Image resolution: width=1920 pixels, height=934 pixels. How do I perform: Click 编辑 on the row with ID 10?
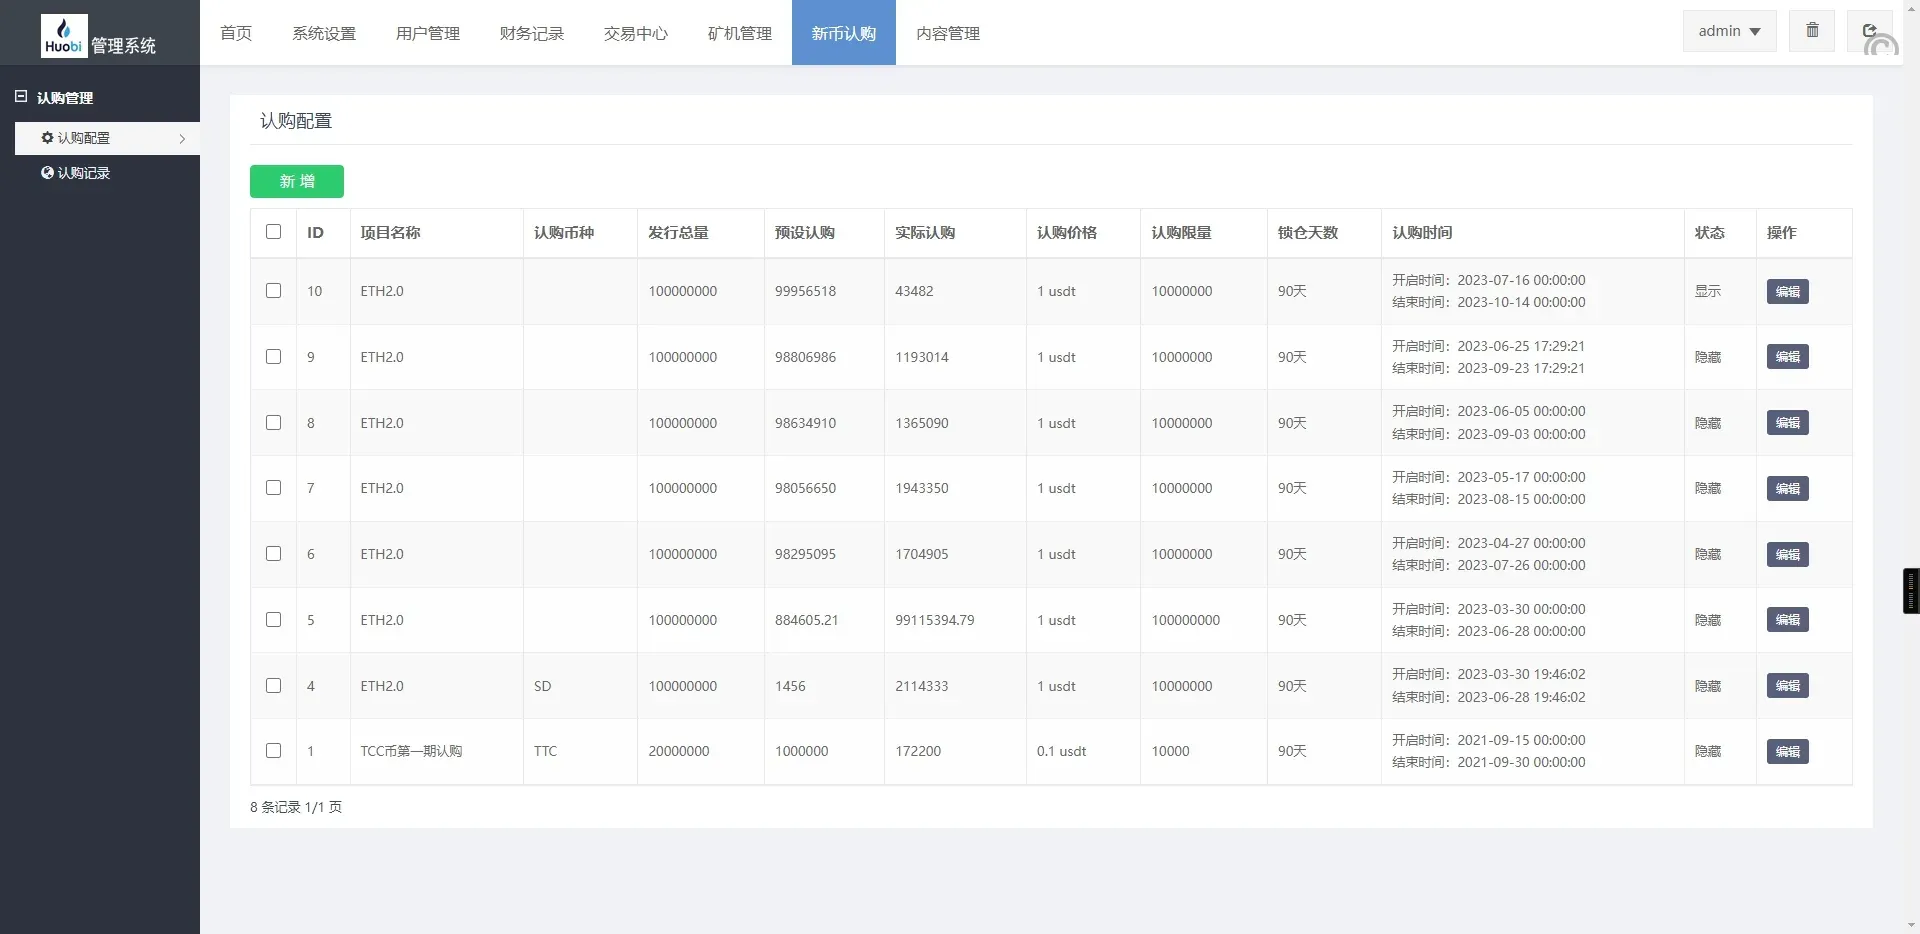pyautogui.click(x=1786, y=291)
